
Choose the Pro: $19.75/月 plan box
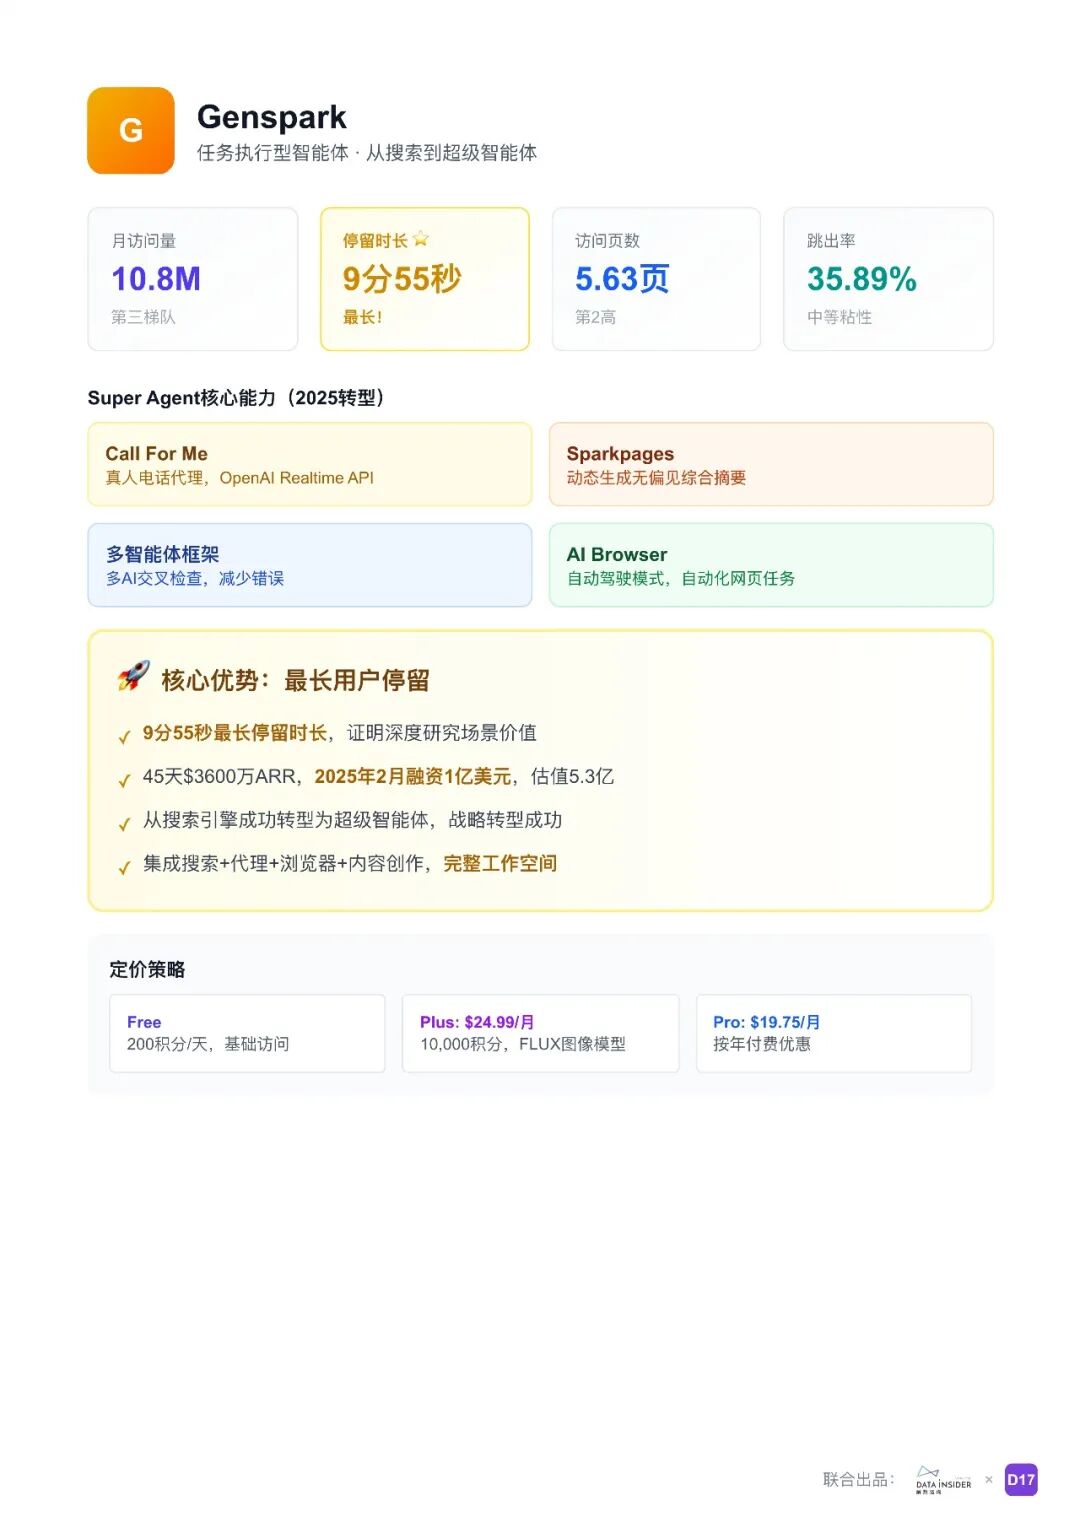834,1033
